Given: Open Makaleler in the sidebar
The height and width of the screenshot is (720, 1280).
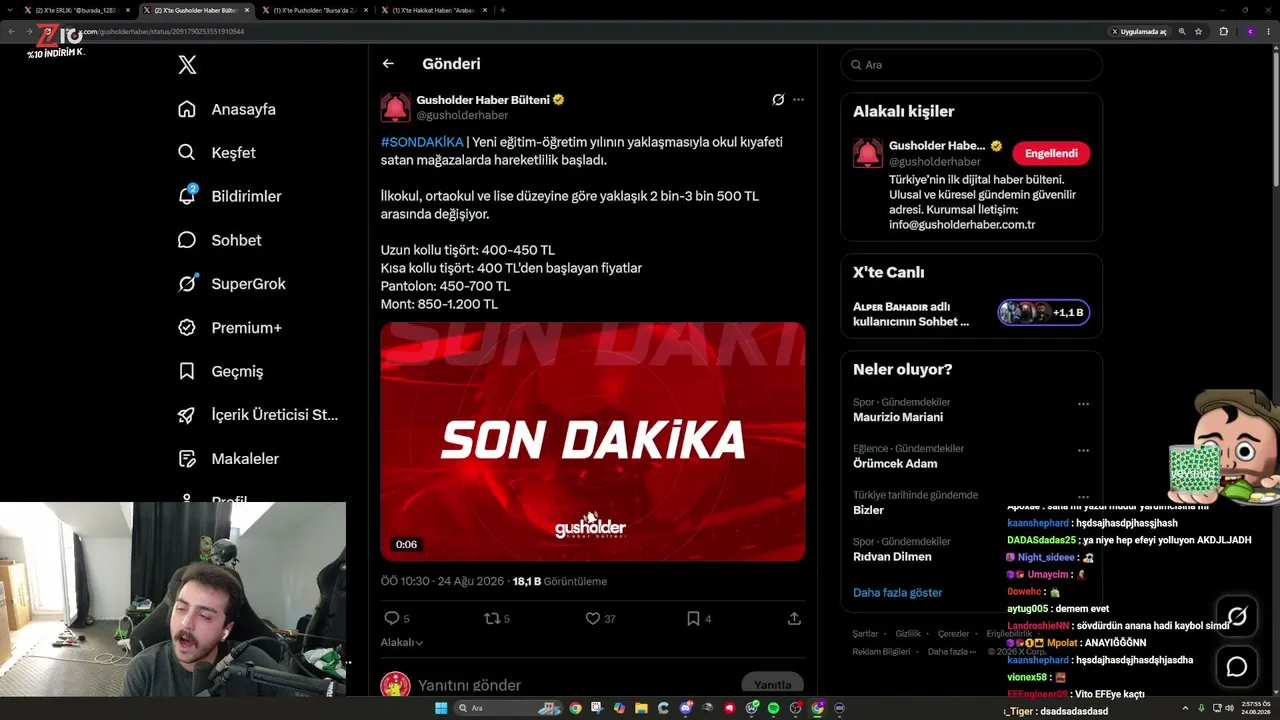Looking at the screenshot, I should click(228, 459).
